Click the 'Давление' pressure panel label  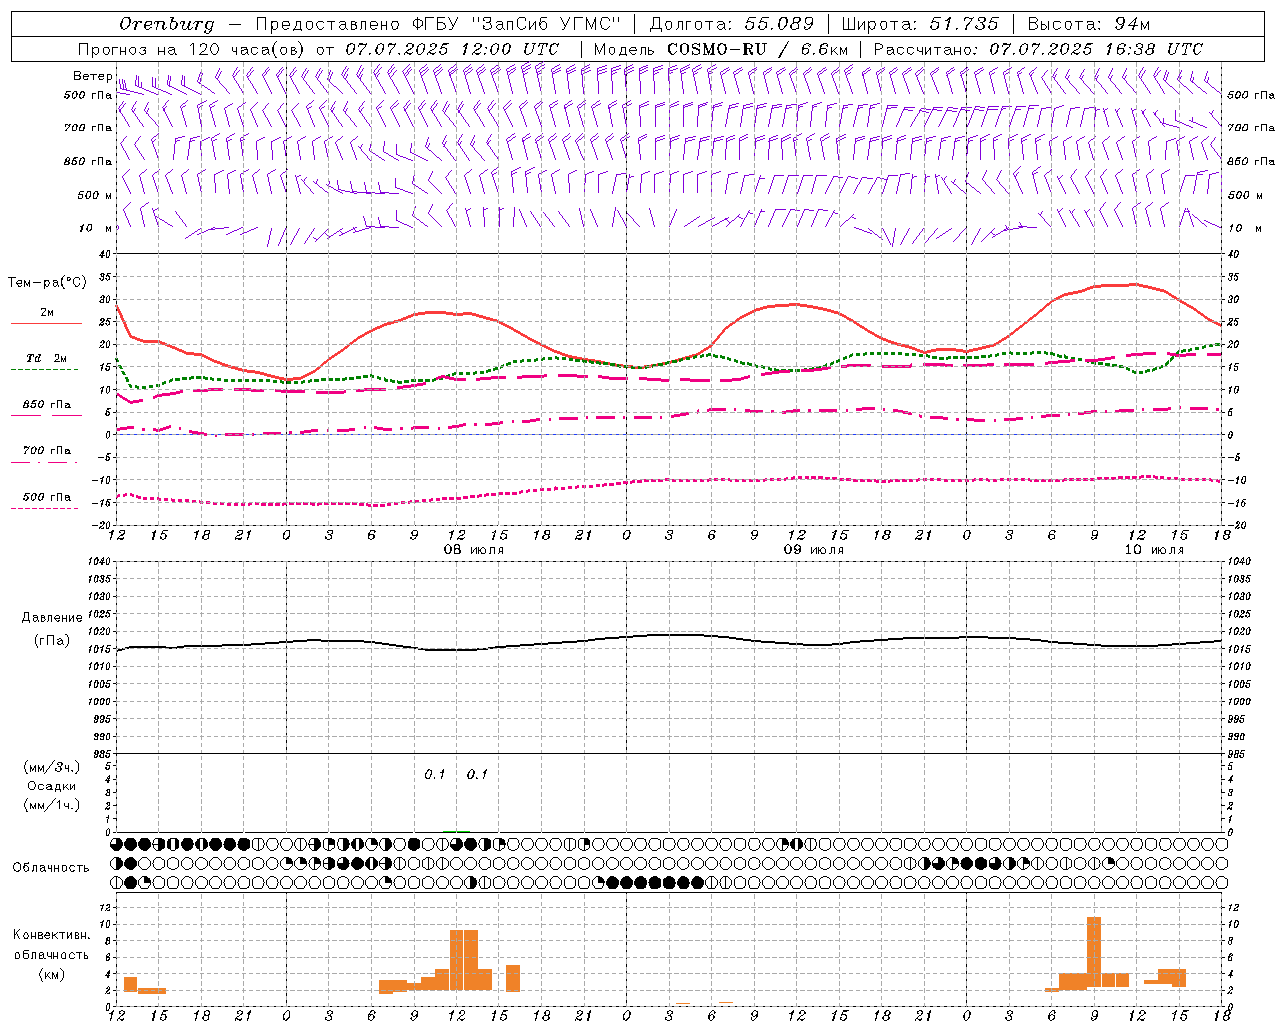pyautogui.click(x=52, y=618)
